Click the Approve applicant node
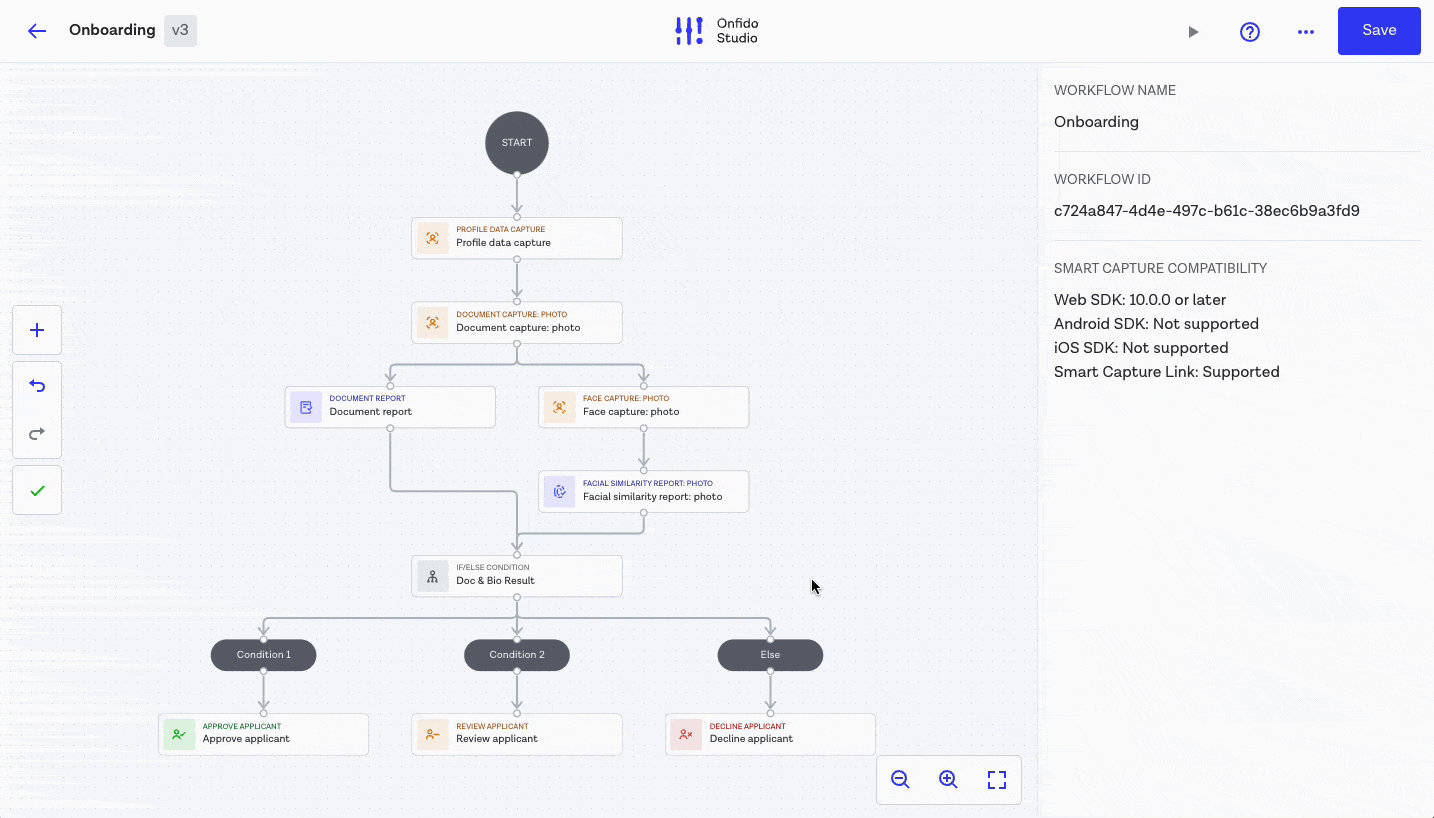This screenshot has height=818, width=1434. (x=263, y=734)
